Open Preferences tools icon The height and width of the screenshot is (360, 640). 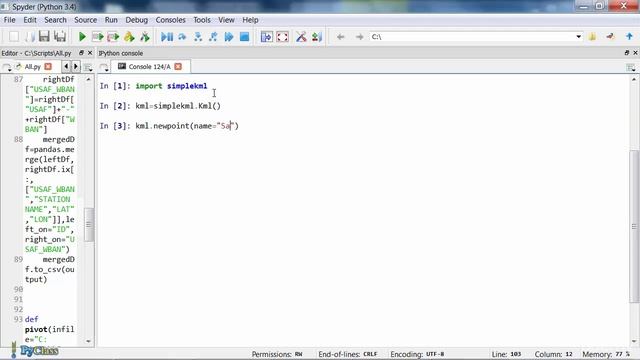[x=301, y=37]
